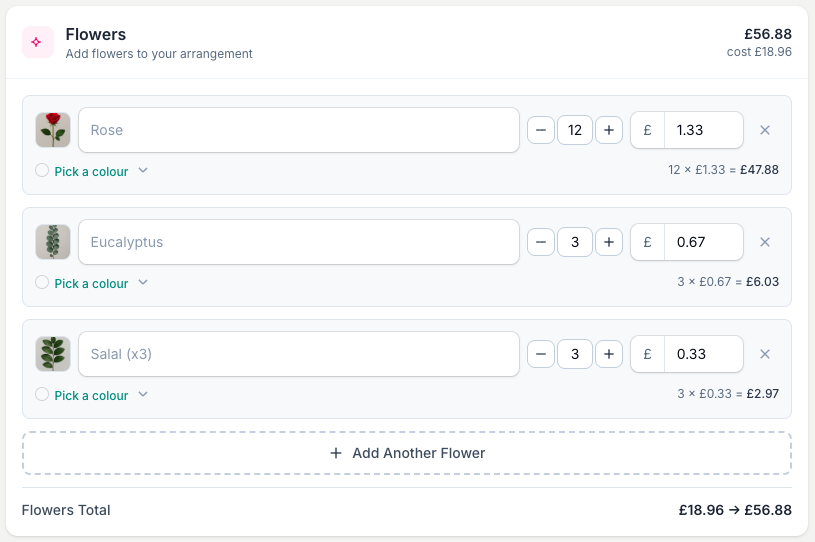Click the Salal leaf thumbnail image

[x=53, y=354]
